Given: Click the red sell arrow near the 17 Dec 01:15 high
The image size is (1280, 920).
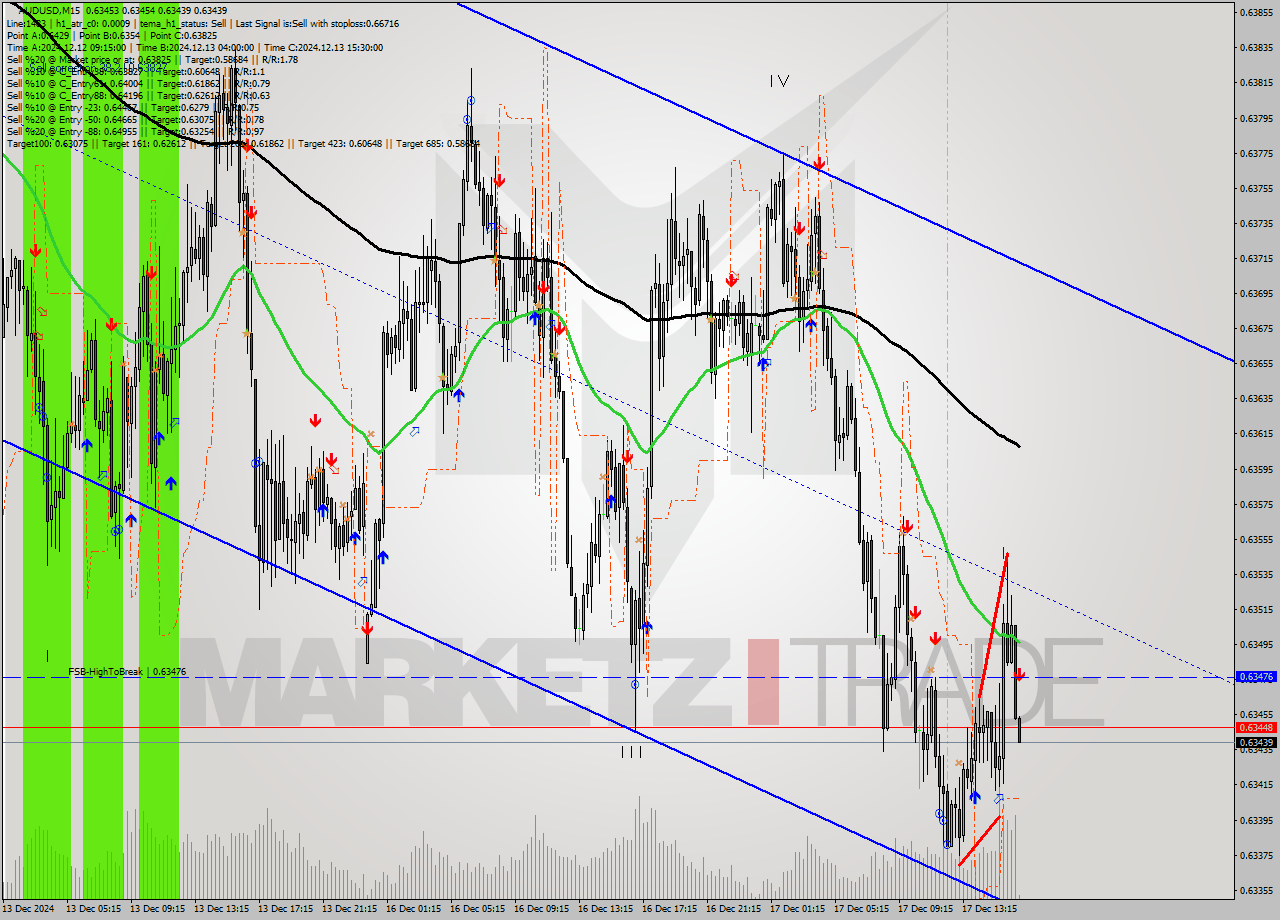Looking at the screenshot, I should point(820,165).
